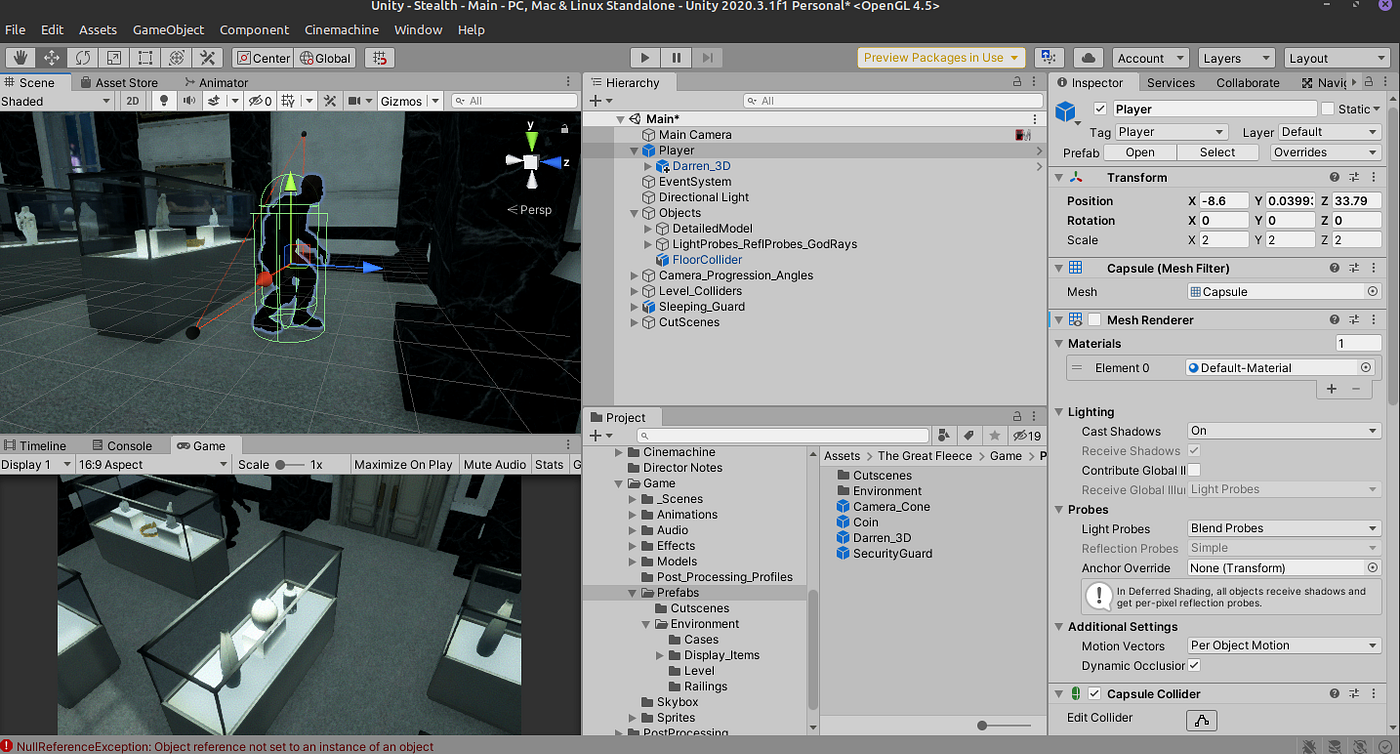Viewport: 1400px width, 754px height.
Task: Select the Scale tool in the toolbar
Action: (113, 58)
